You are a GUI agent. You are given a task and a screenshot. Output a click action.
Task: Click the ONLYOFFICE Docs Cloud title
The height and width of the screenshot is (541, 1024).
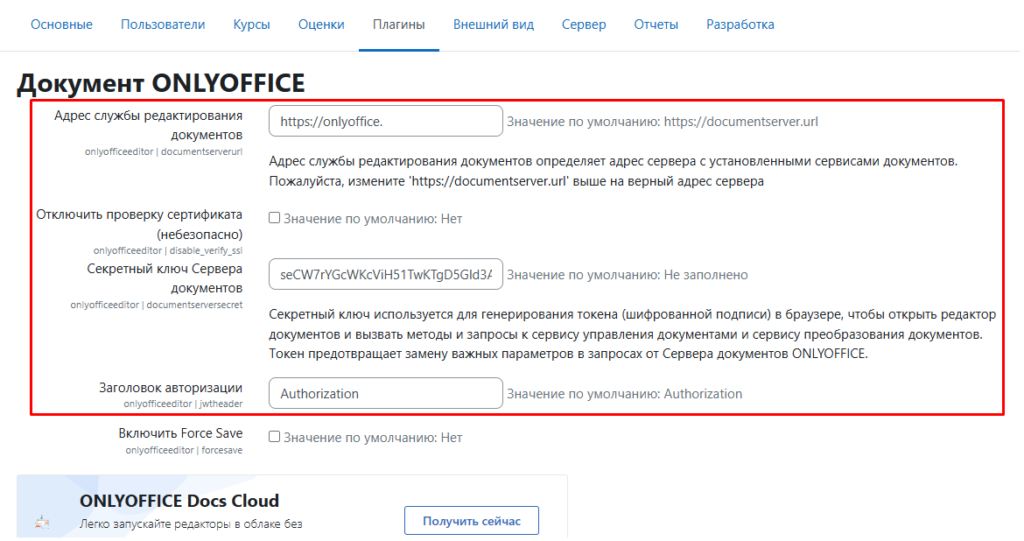(x=180, y=501)
